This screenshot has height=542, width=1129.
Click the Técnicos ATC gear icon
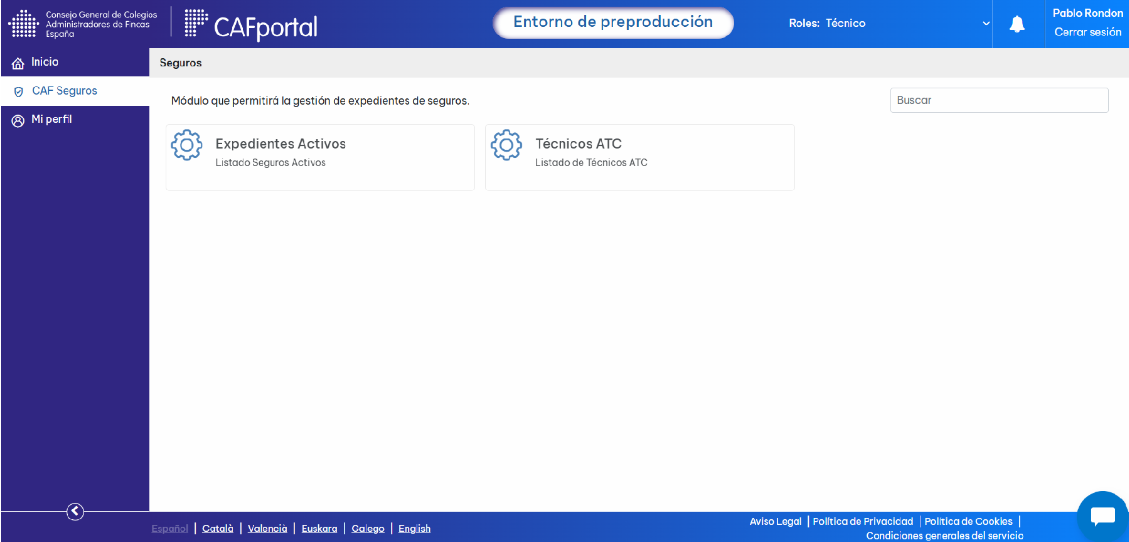pyautogui.click(x=507, y=145)
